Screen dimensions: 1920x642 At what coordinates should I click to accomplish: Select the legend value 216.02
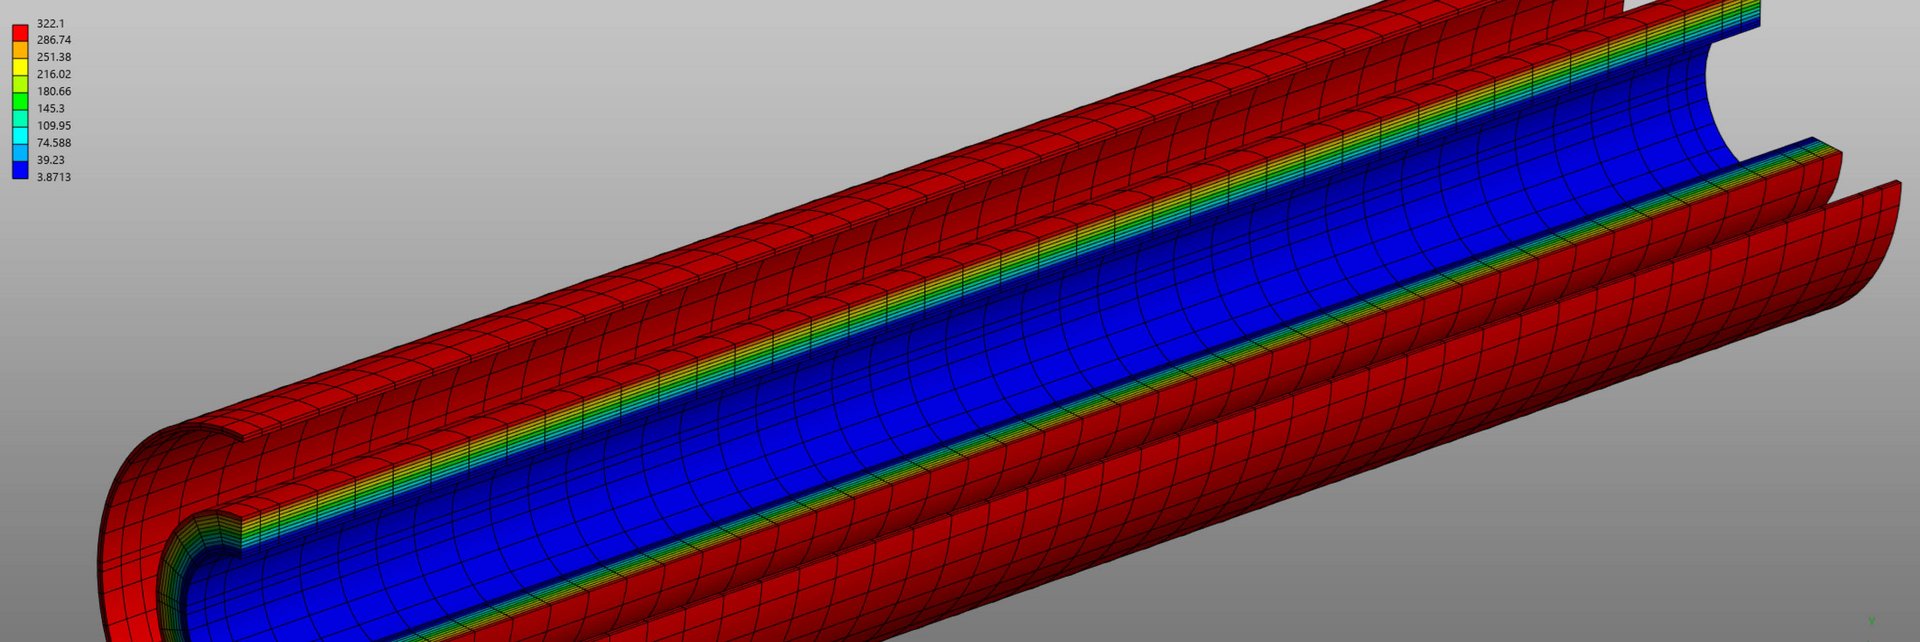(54, 74)
